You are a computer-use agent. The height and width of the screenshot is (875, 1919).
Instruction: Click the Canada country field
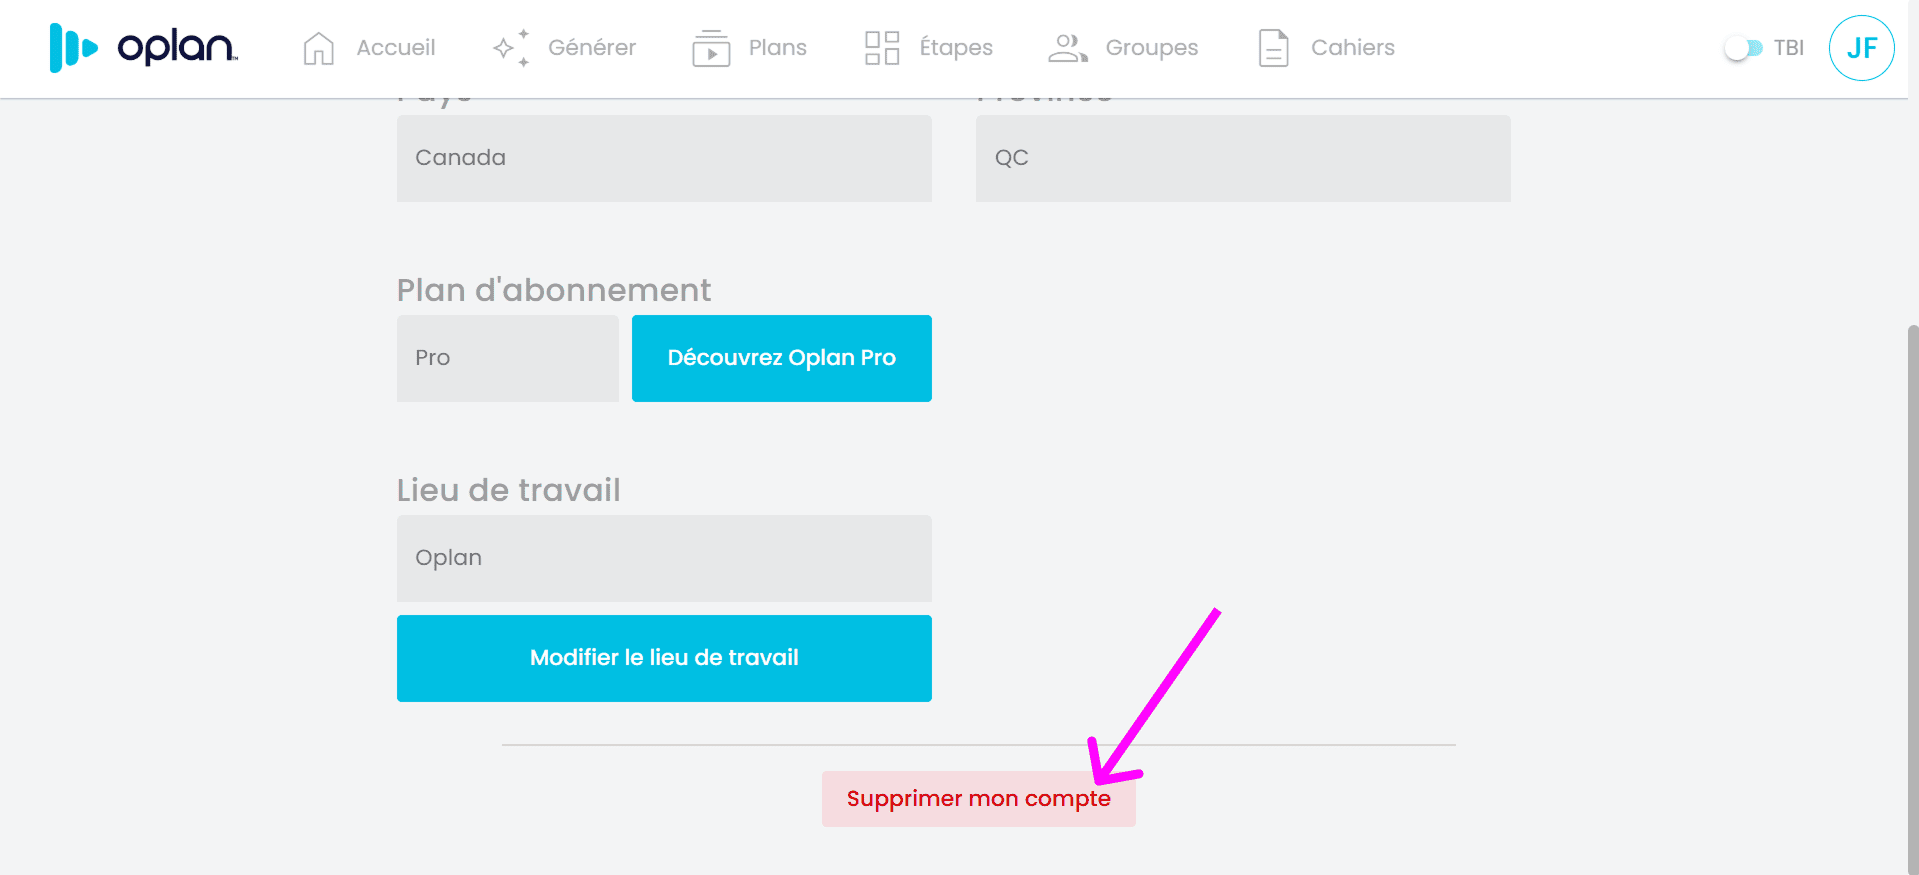(x=664, y=158)
